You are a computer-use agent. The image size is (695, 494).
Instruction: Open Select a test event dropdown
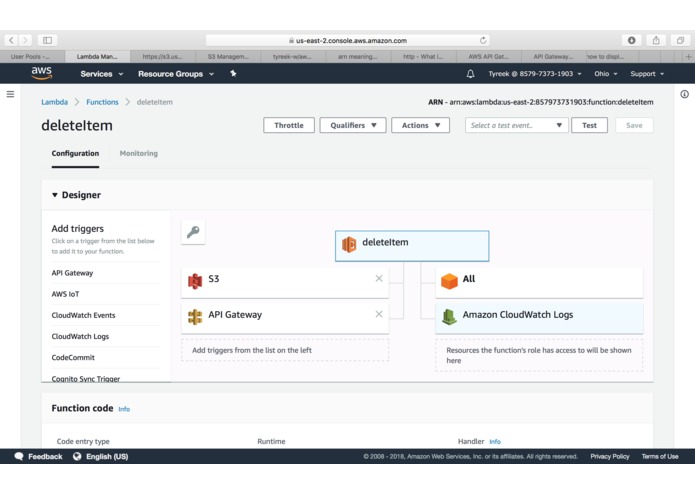(516, 125)
